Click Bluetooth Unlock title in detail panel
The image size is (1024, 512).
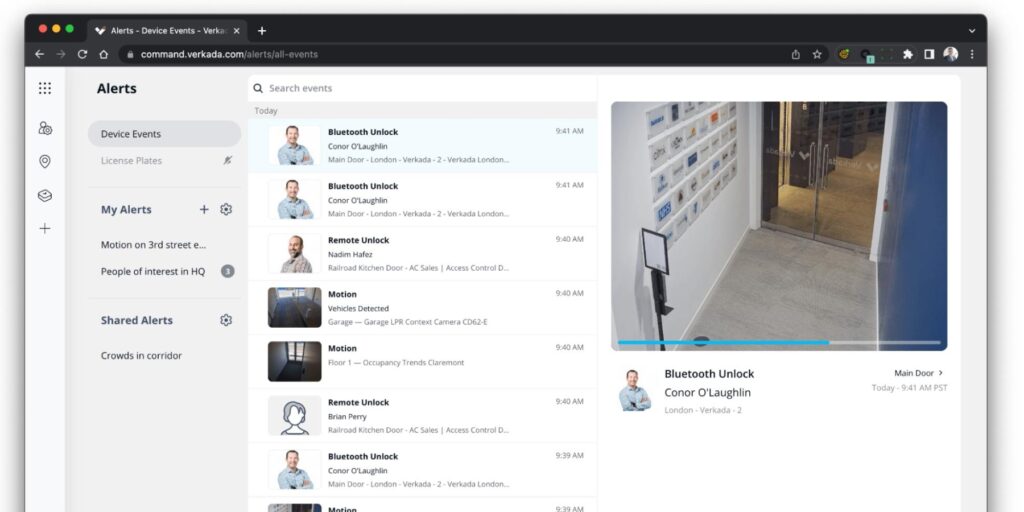click(x=709, y=374)
